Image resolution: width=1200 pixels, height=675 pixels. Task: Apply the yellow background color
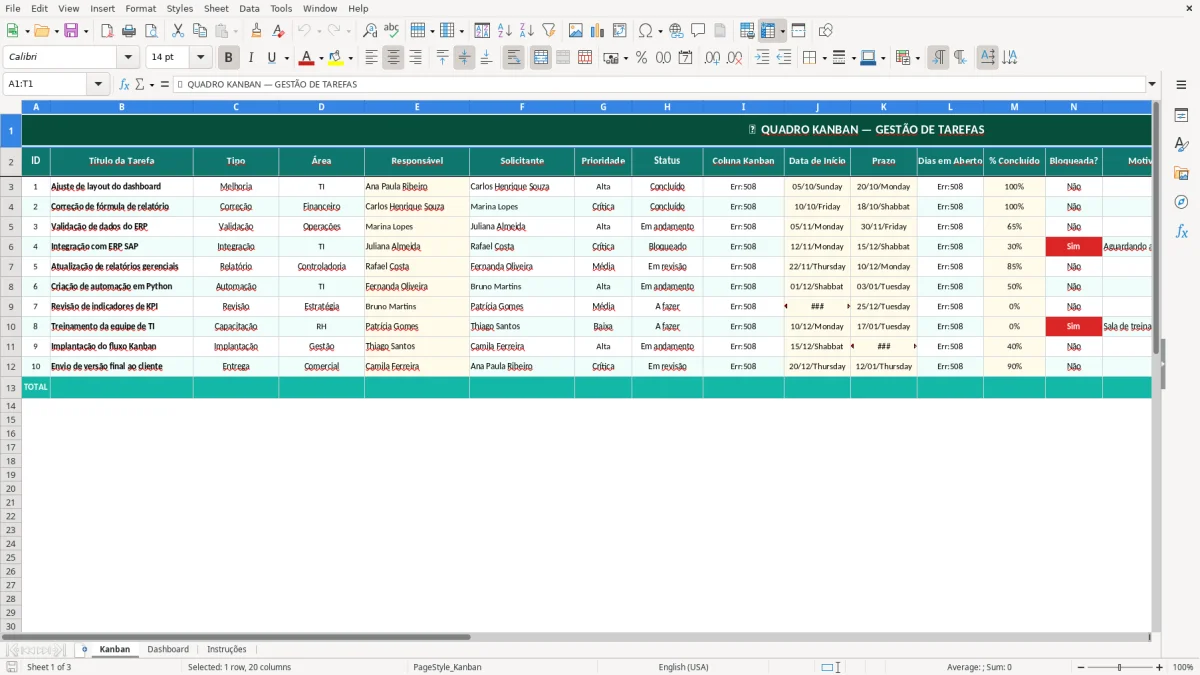pos(335,58)
